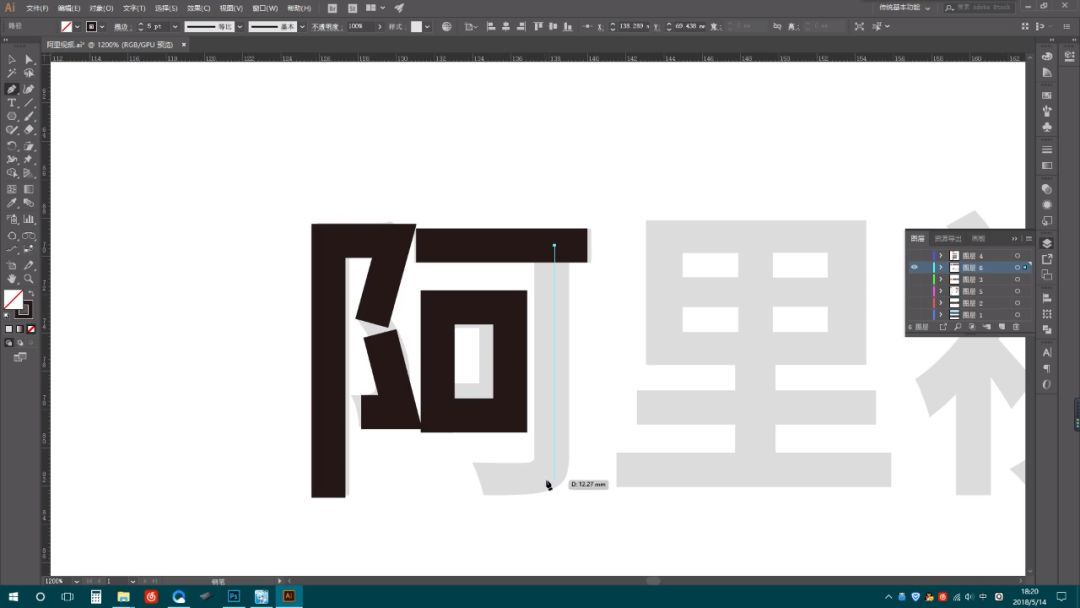The width and height of the screenshot is (1080, 608).
Task: Open the 文件(F) menu
Action: point(37,8)
